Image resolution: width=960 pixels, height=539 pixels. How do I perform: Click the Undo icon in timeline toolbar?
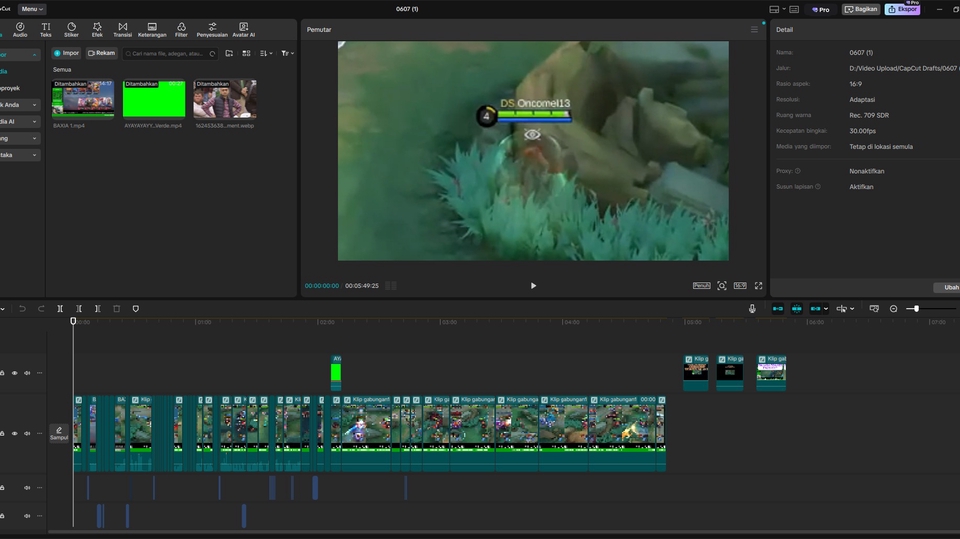[x=22, y=309]
